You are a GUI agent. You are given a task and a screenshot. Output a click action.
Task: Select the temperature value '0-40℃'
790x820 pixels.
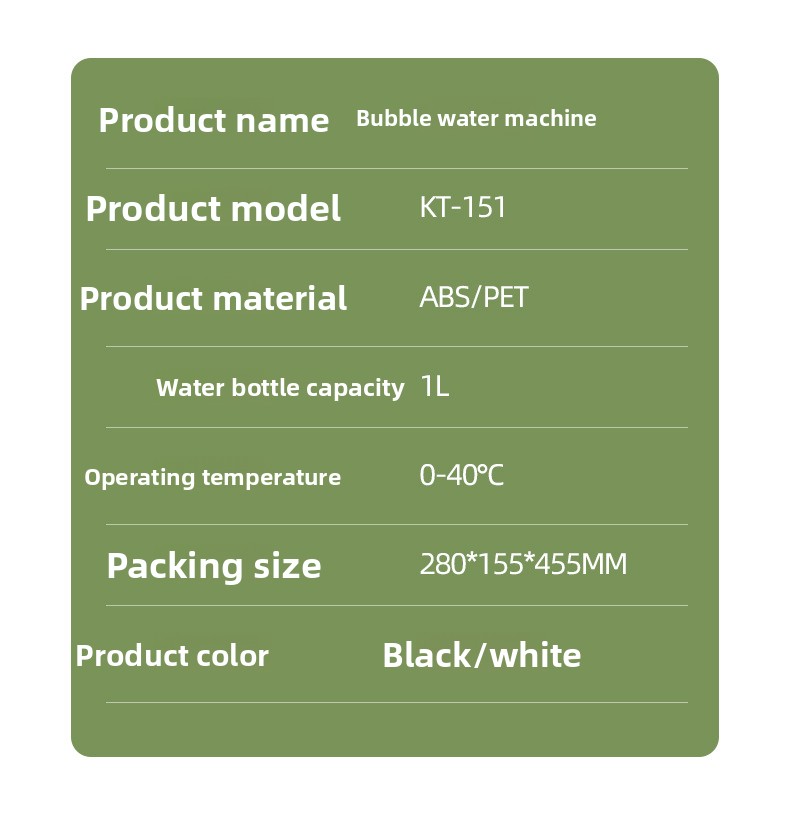462,475
